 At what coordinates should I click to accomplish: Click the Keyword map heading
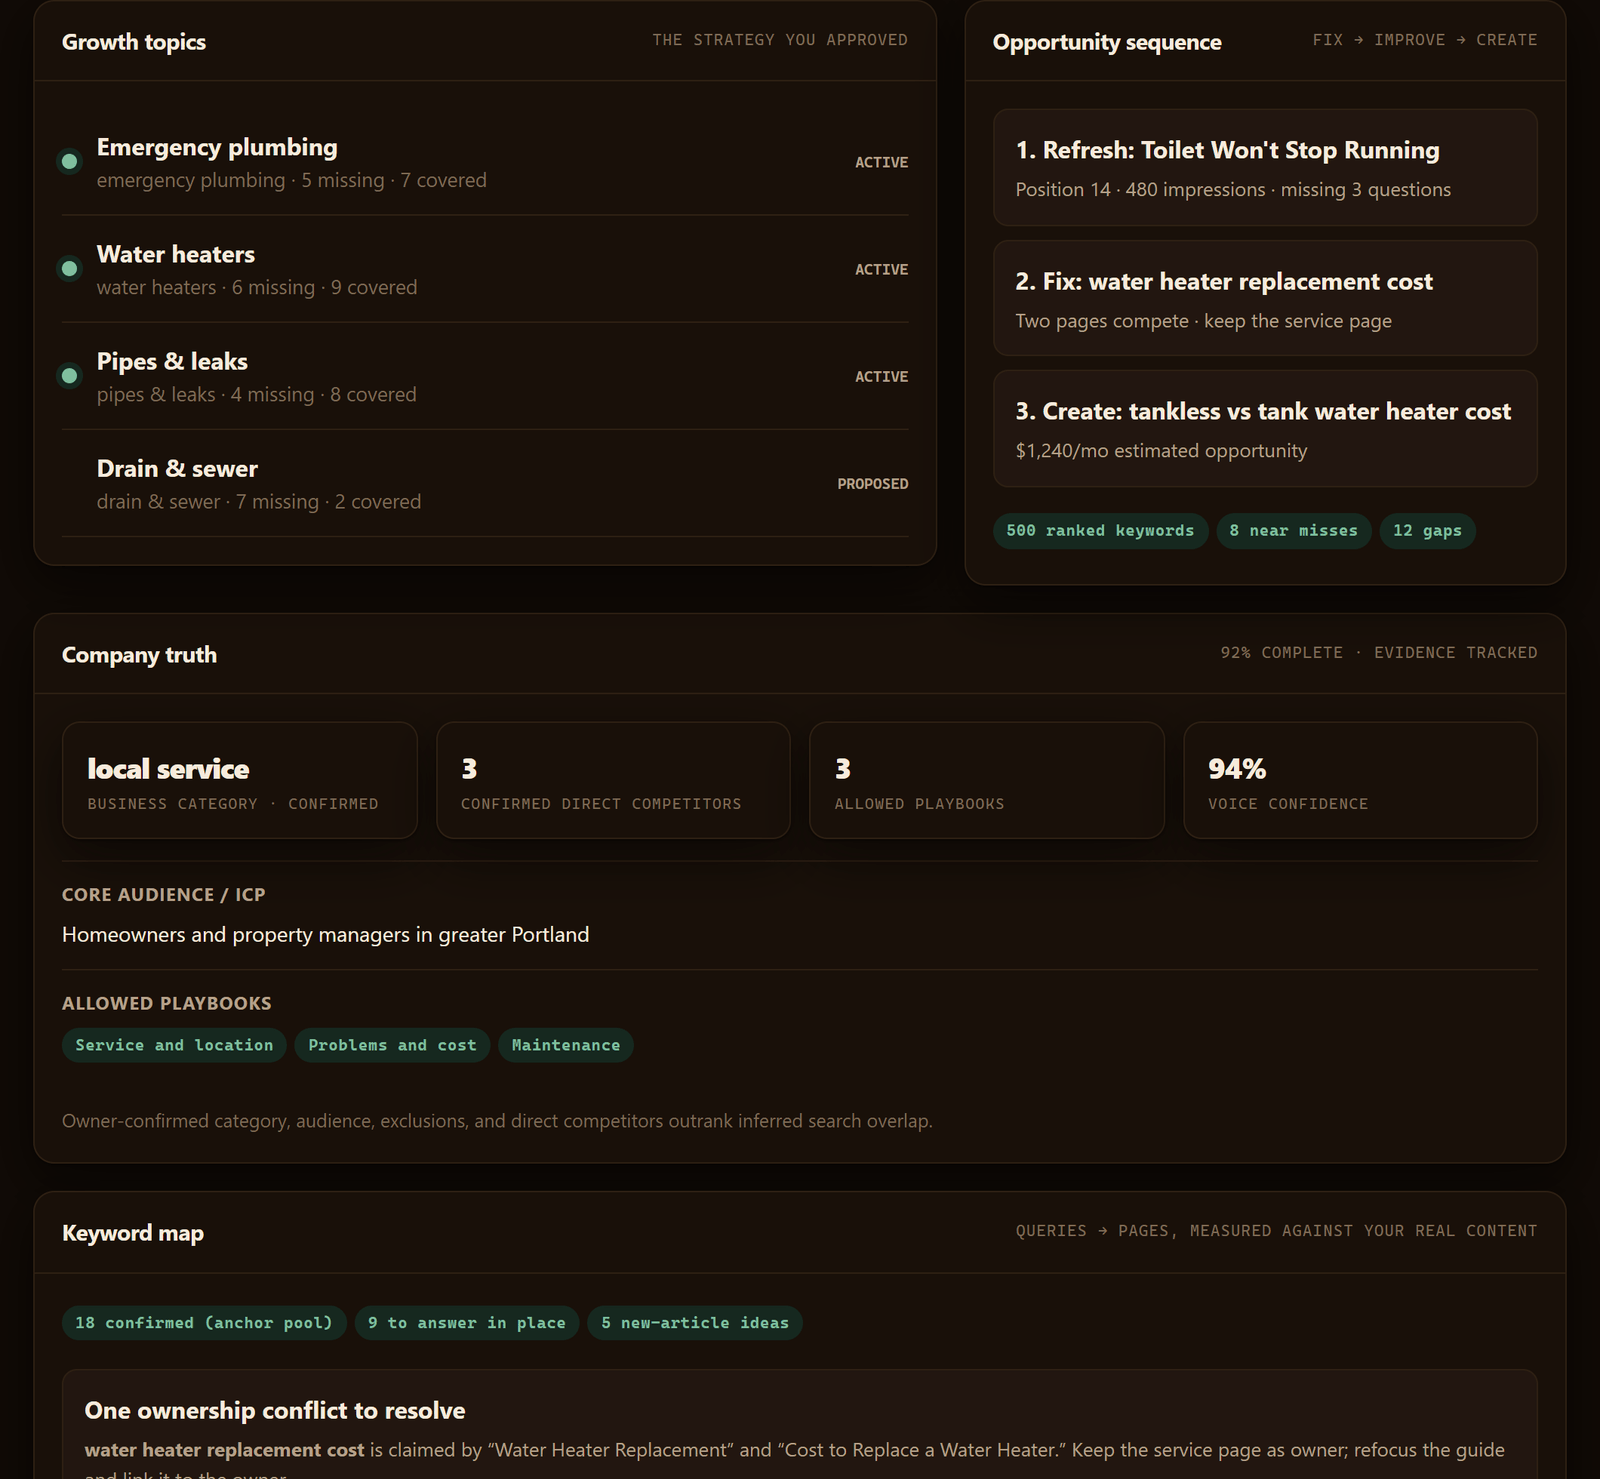coord(133,1233)
